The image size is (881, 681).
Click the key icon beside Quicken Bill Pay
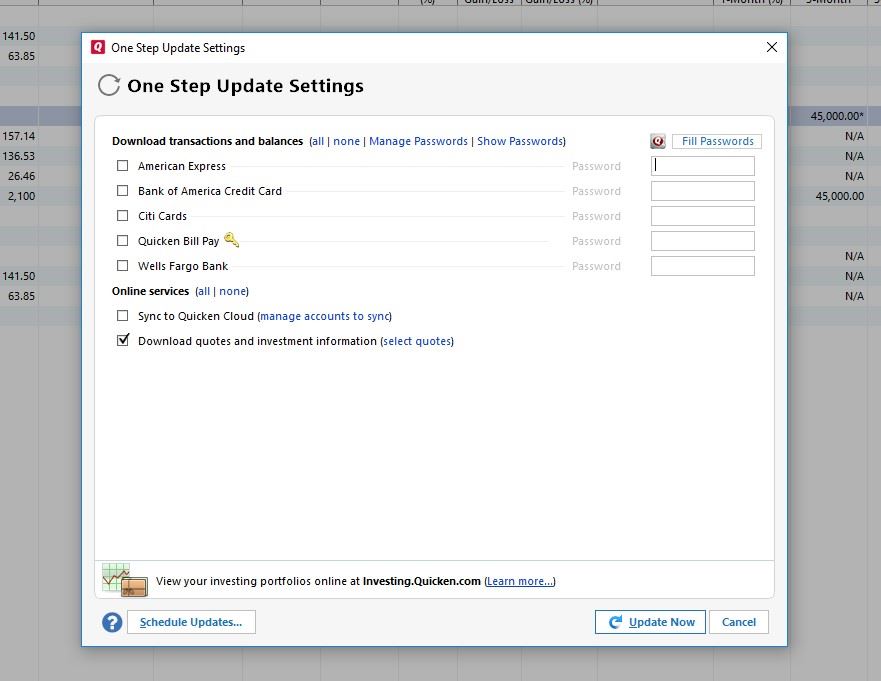pyautogui.click(x=231, y=240)
